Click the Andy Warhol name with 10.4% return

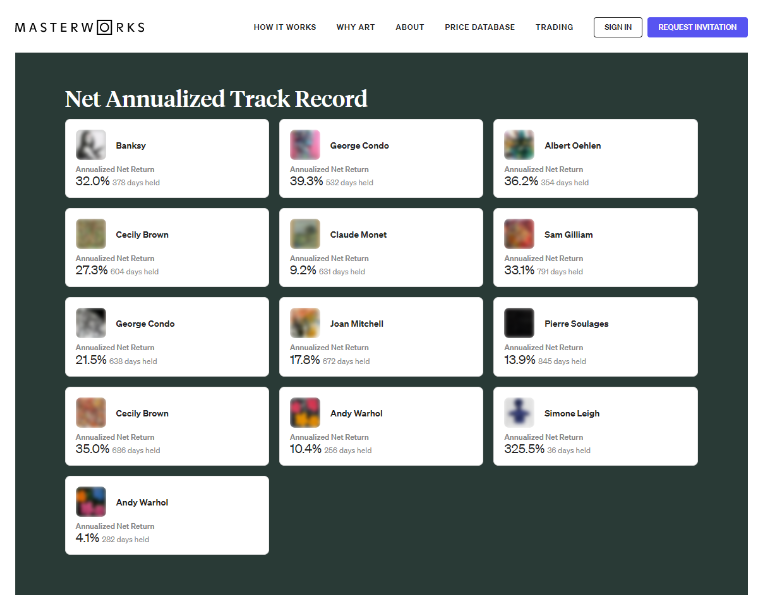(356, 413)
